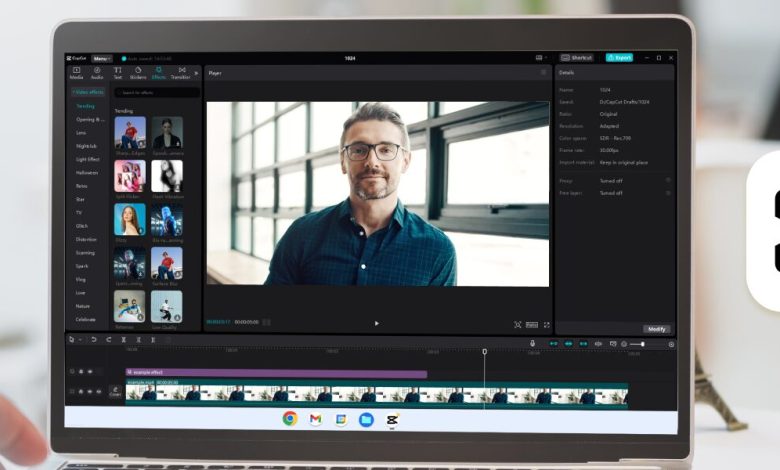
Task: Click the Proxy info icon
Action: [668, 181]
